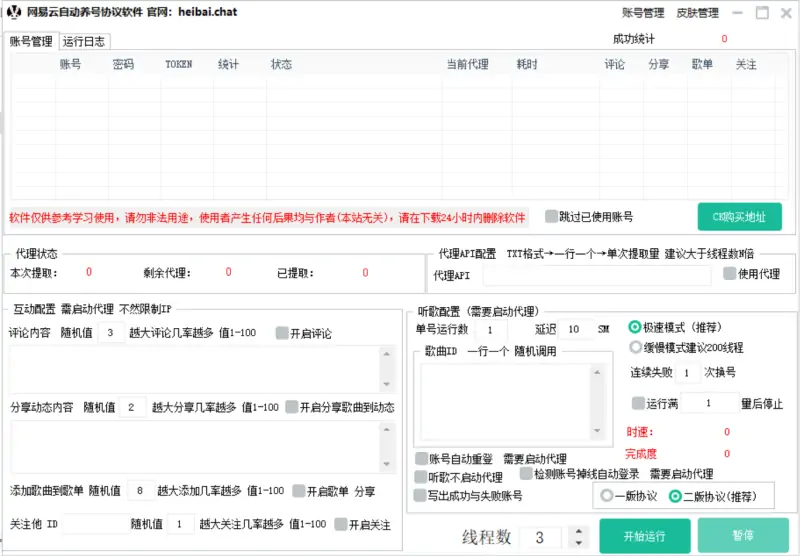800x556 pixels.
Task: Decrease thread count with the down arrow
Action: pos(576,544)
